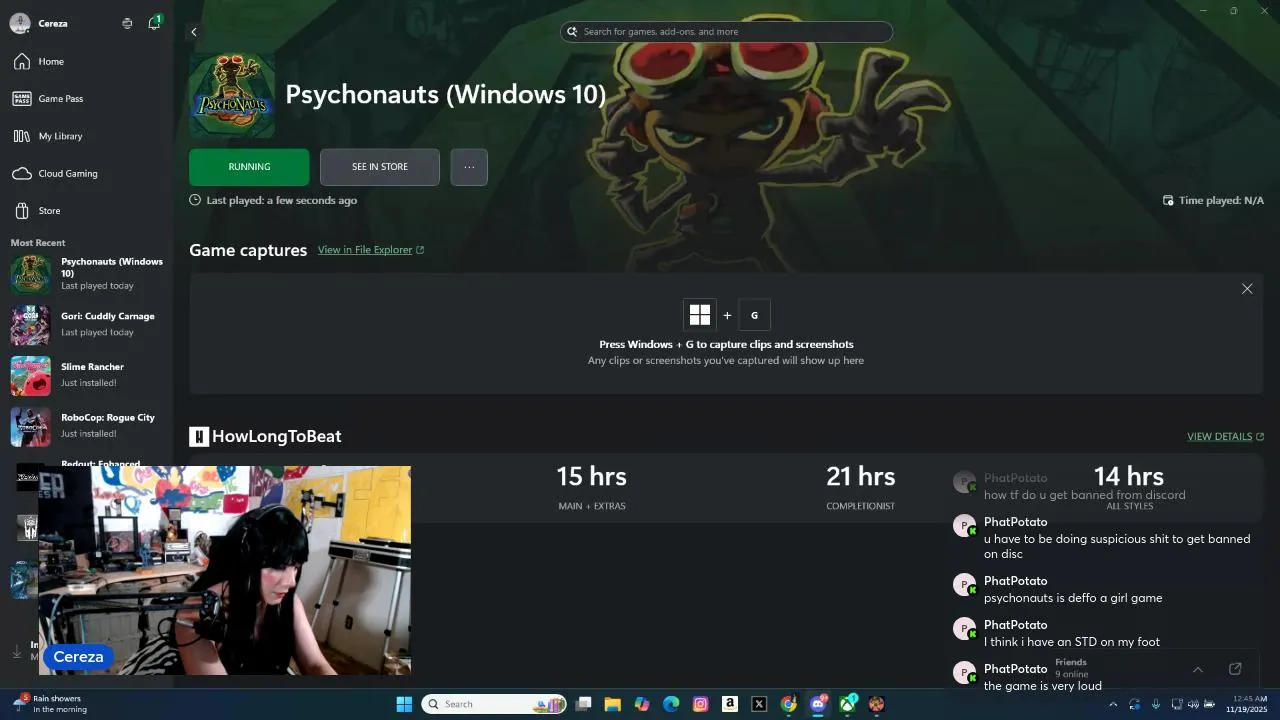The image size is (1280, 720).
Task: Click the green RUNNING button
Action: [249, 167]
